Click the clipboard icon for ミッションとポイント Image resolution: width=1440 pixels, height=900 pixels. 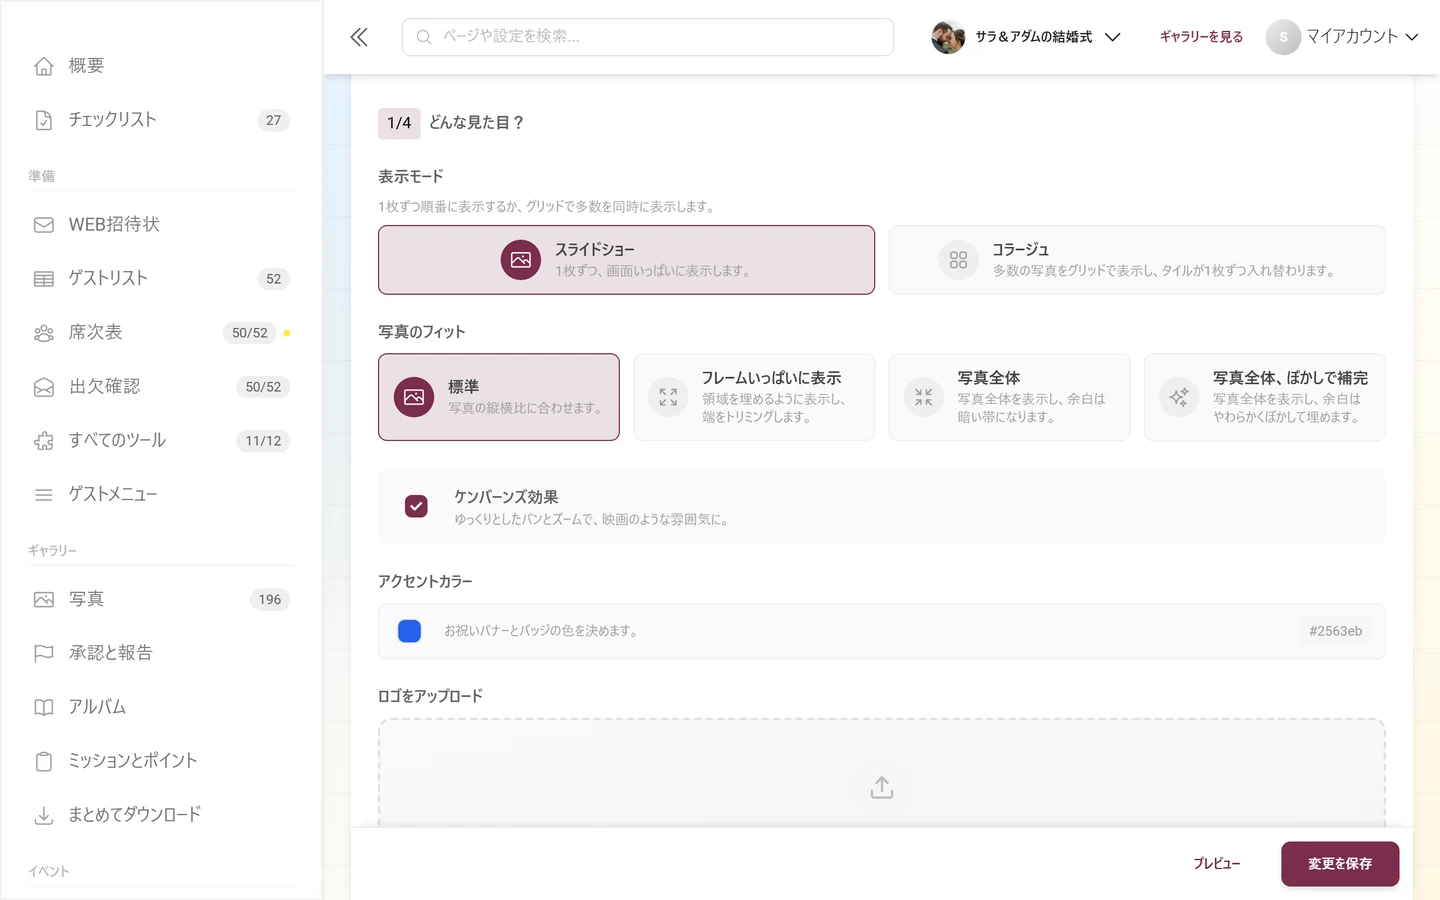44,762
